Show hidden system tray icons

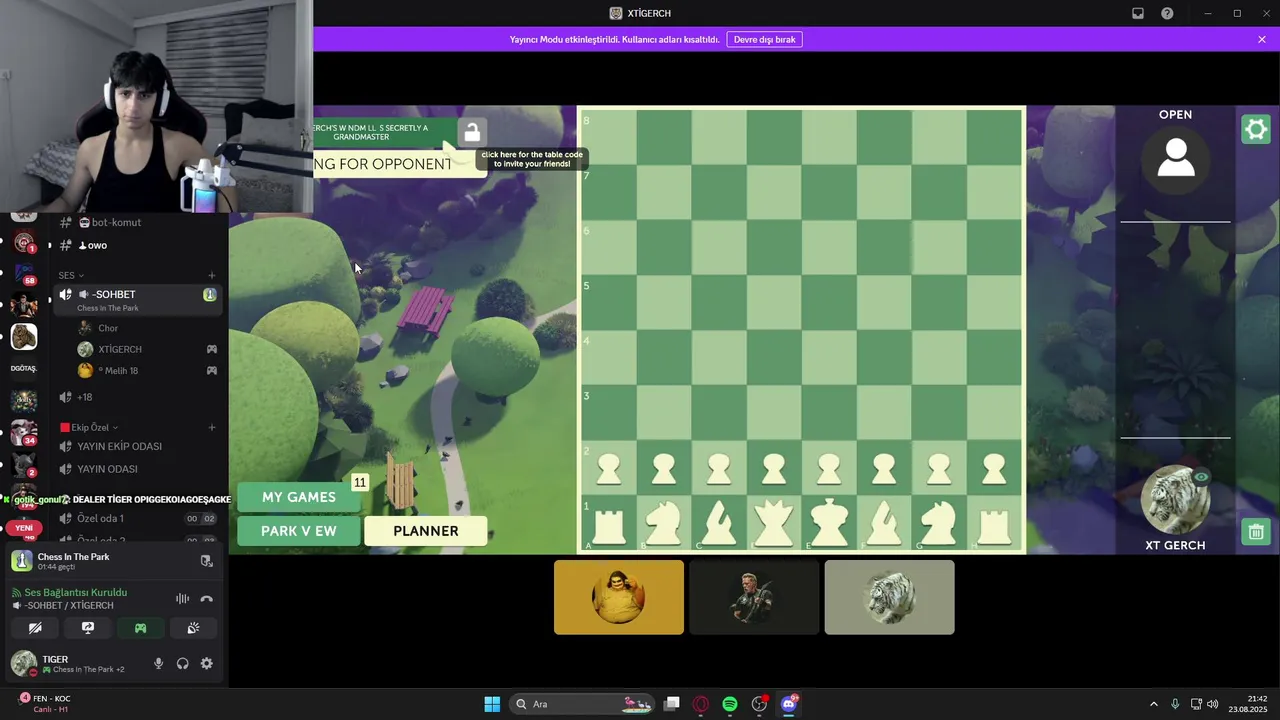pos(1153,704)
